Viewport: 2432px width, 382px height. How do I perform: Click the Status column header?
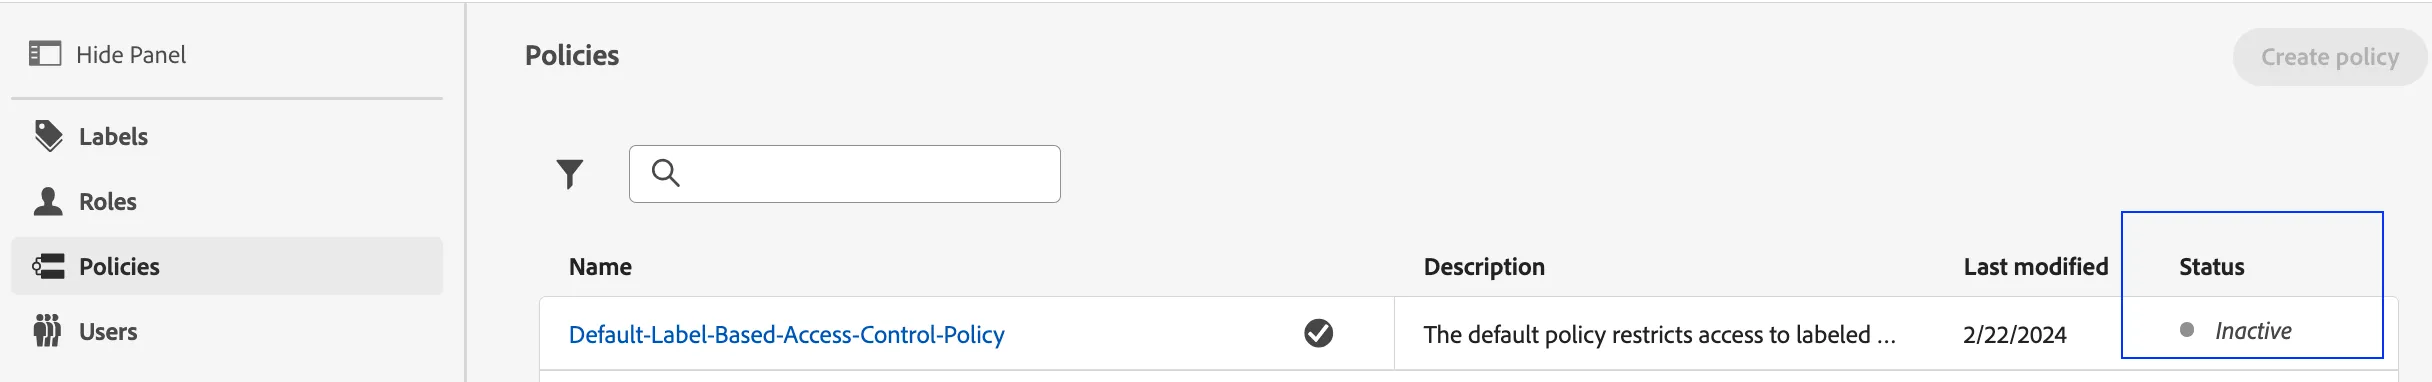(2212, 267)
